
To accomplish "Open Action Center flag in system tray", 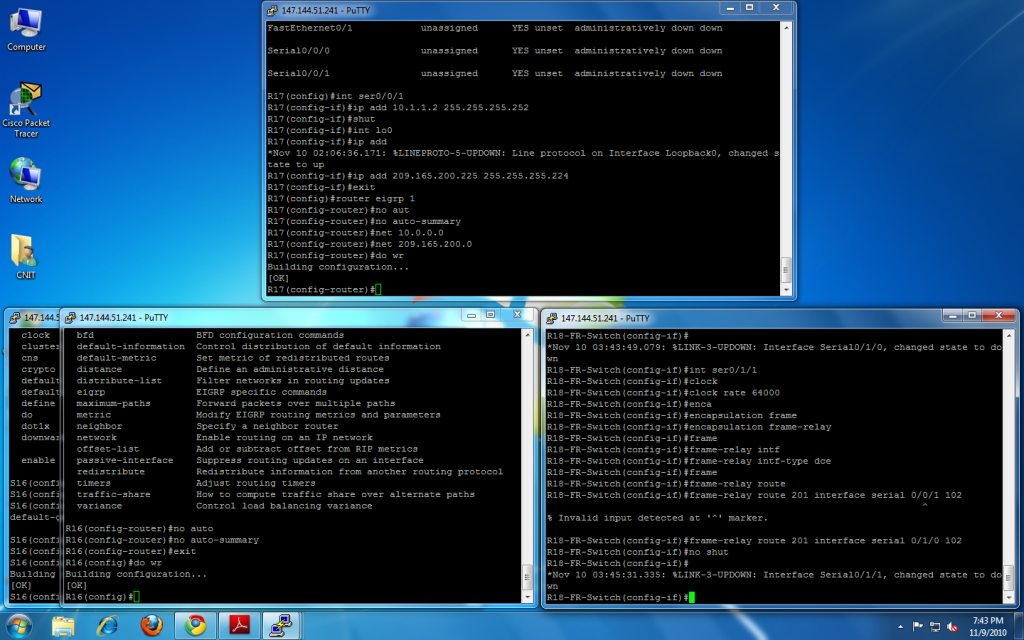I will tap(917, 626).
